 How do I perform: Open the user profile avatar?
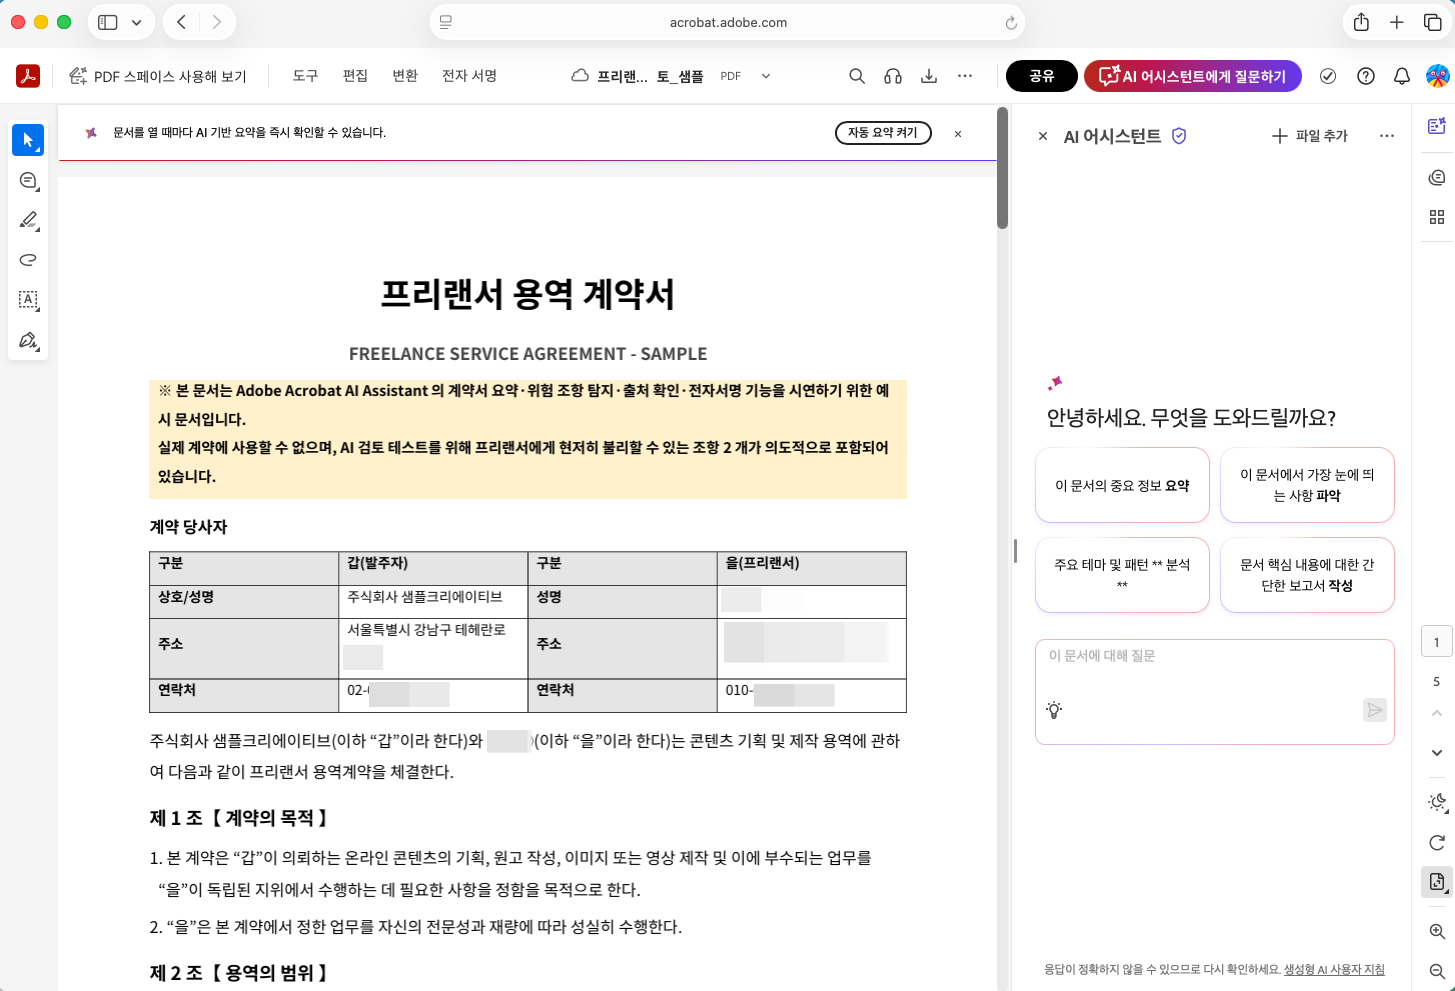(x=1437, y=76)
